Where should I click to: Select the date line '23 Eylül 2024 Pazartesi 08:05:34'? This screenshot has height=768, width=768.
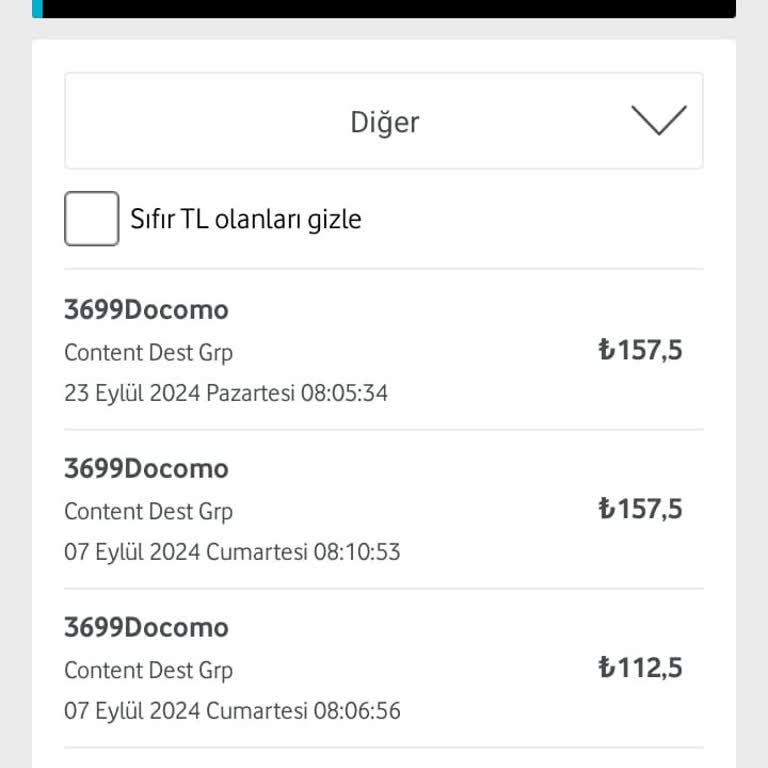(x=226, y=393)
